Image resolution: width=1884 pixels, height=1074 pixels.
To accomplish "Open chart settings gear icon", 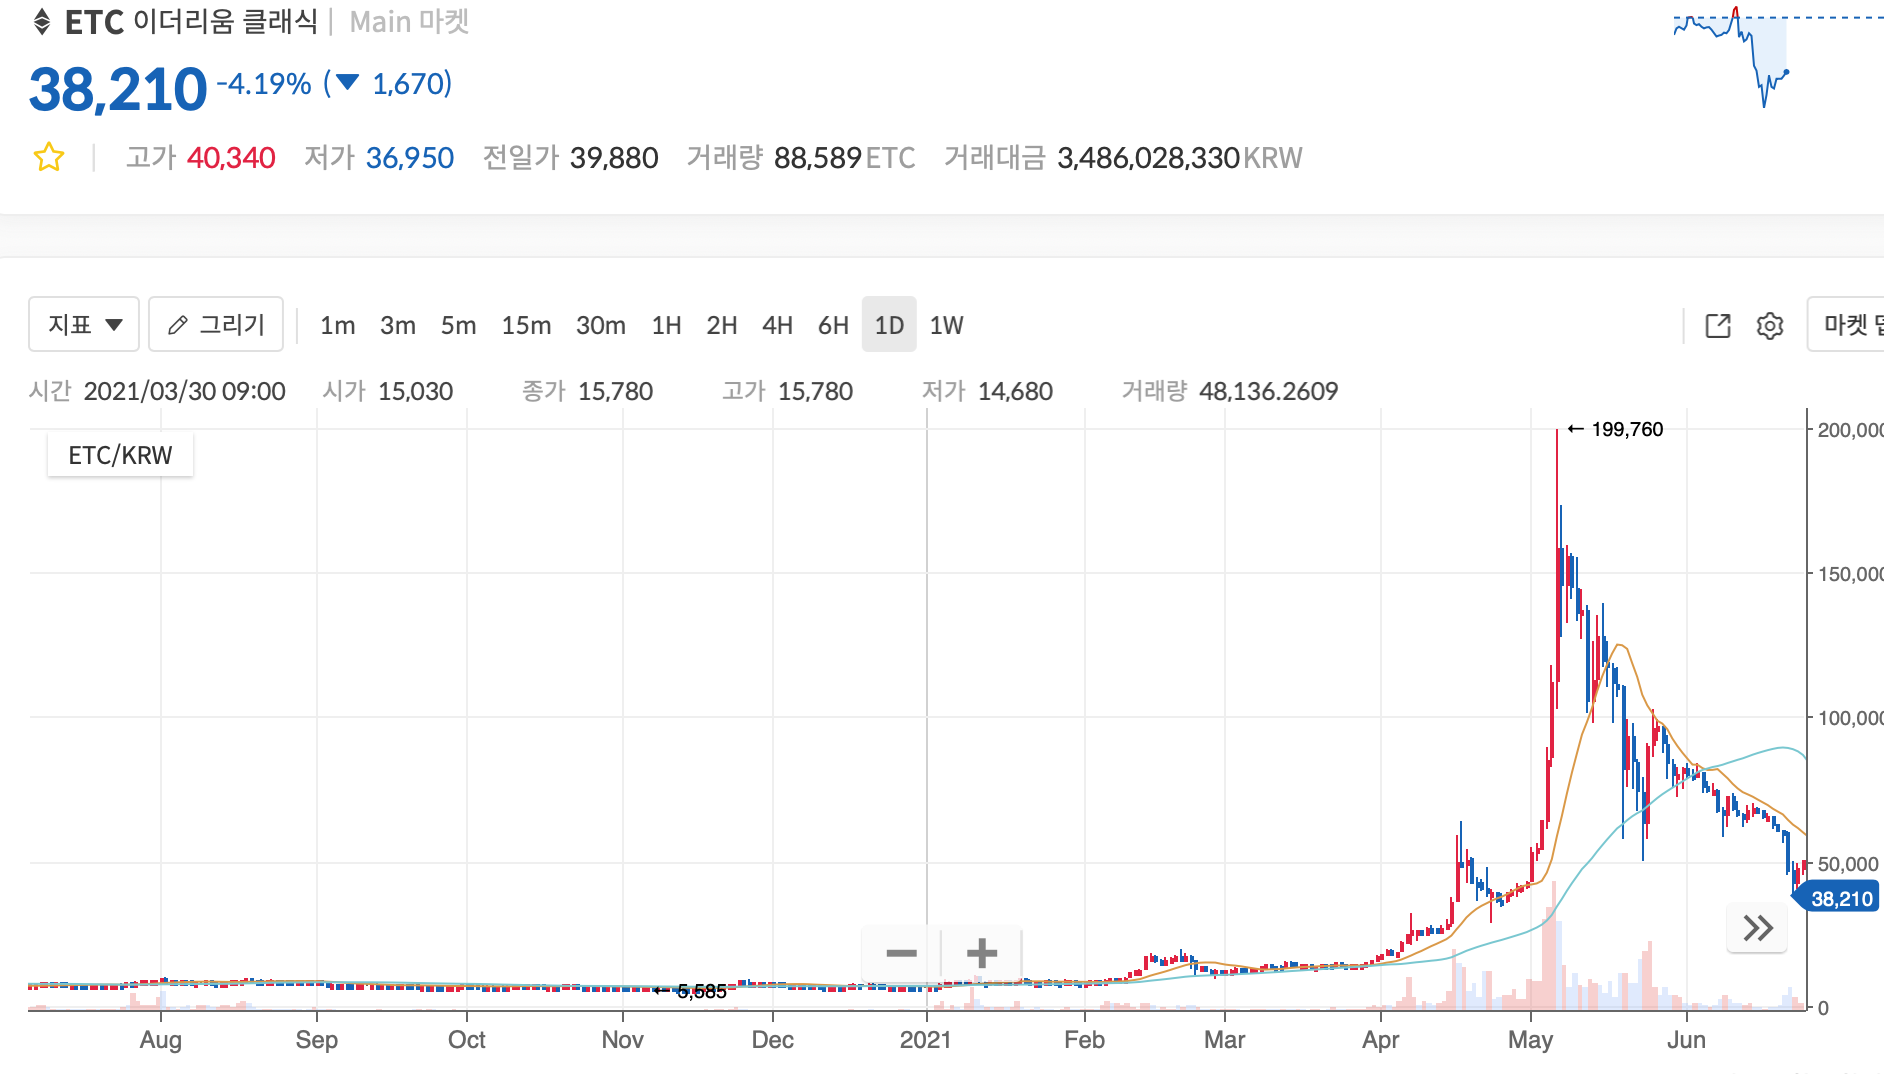I will click(x=1770, y=326).
